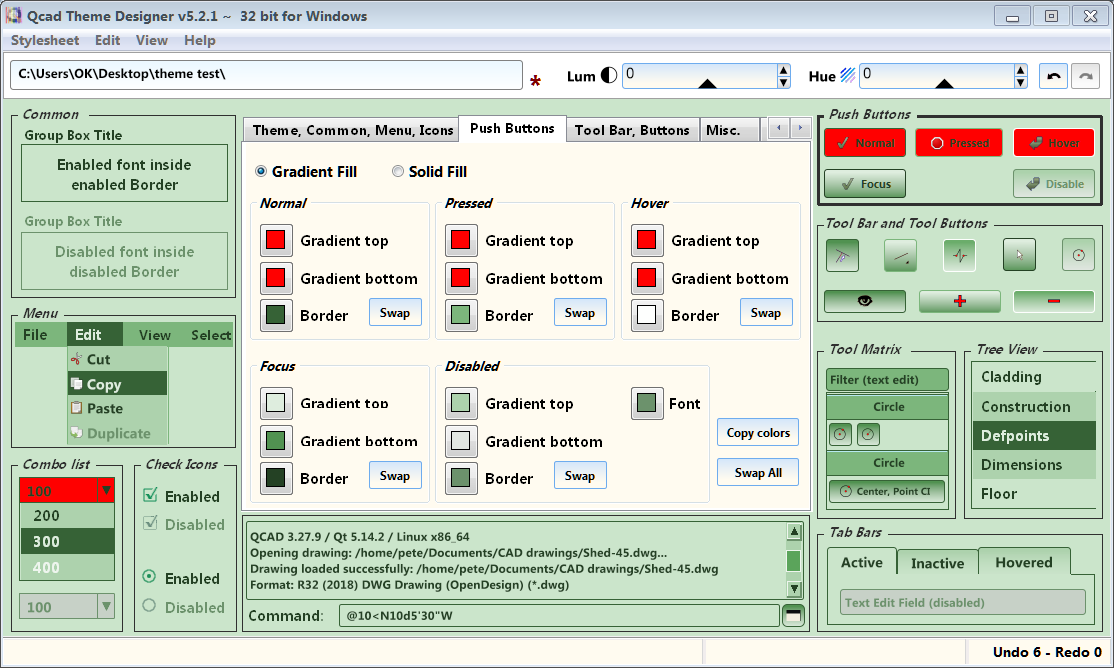This screenshot has height=668, width=1114.
Task: Click the redo arrow button beside Hue
Action: [1085, 77]
